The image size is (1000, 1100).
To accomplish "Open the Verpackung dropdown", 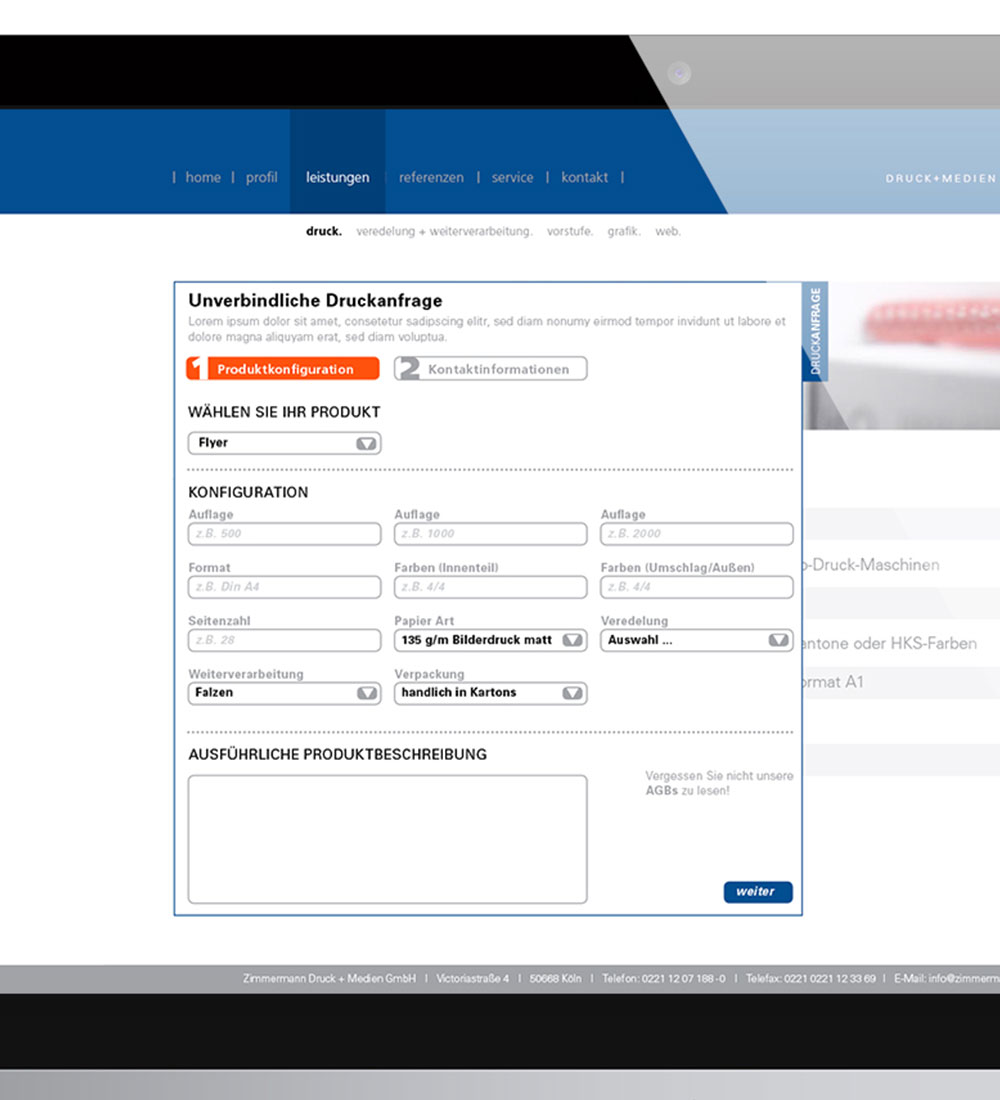I will (x=490, y=693).
